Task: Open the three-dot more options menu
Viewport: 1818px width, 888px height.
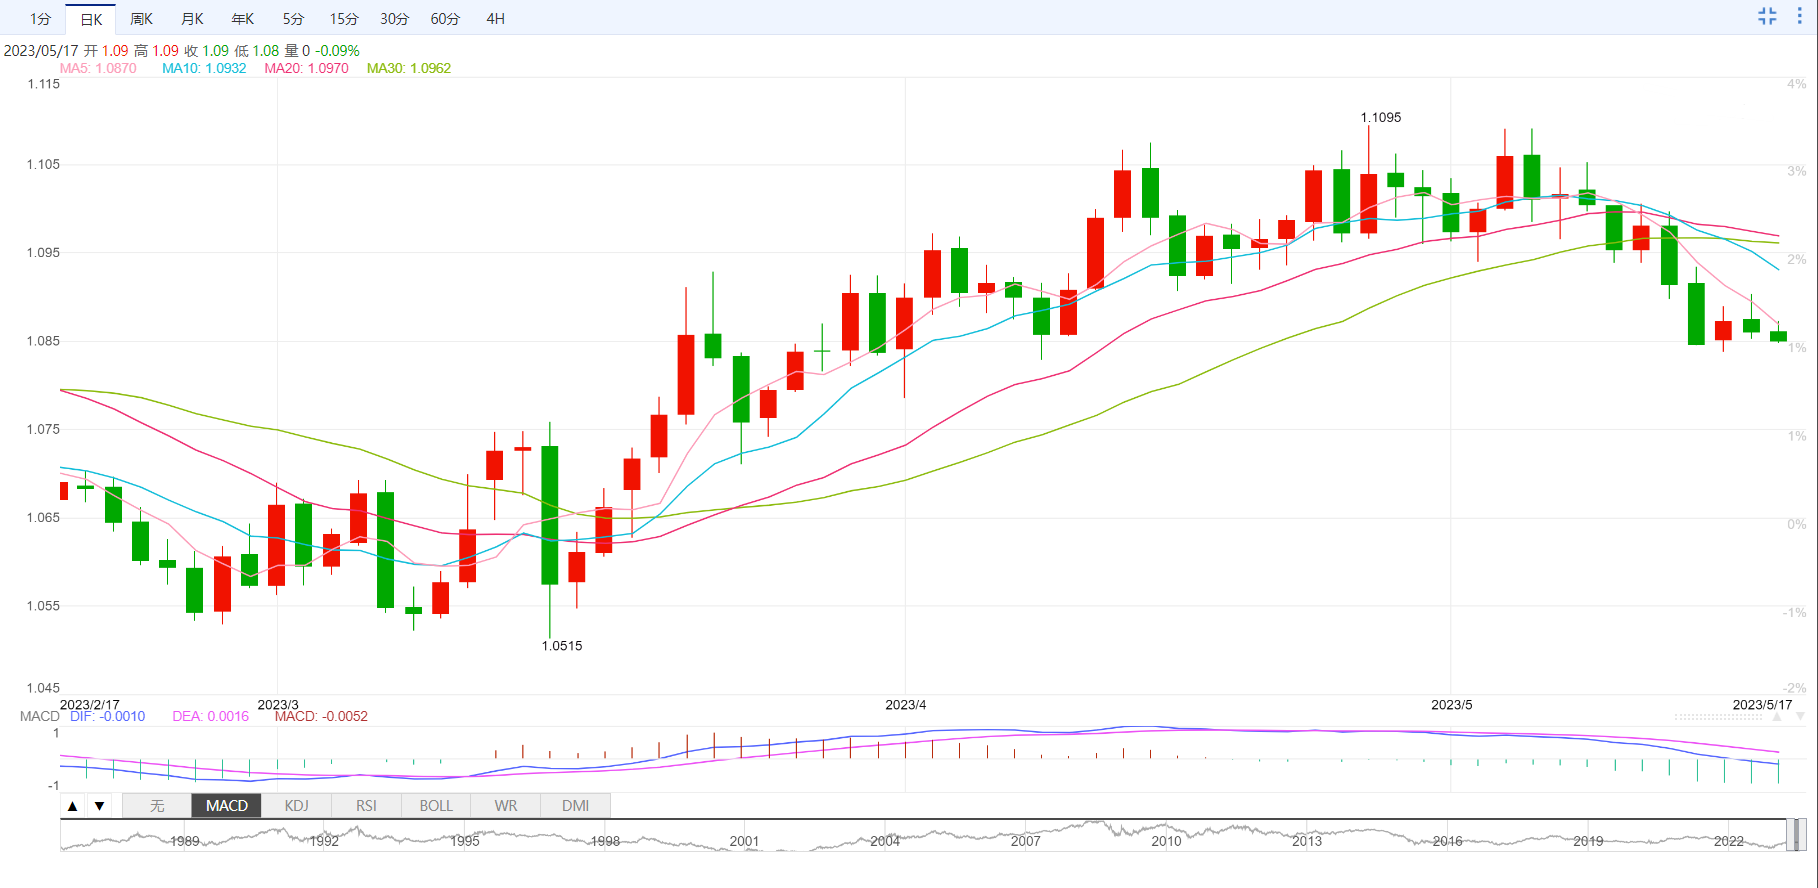Action: 1799,16
